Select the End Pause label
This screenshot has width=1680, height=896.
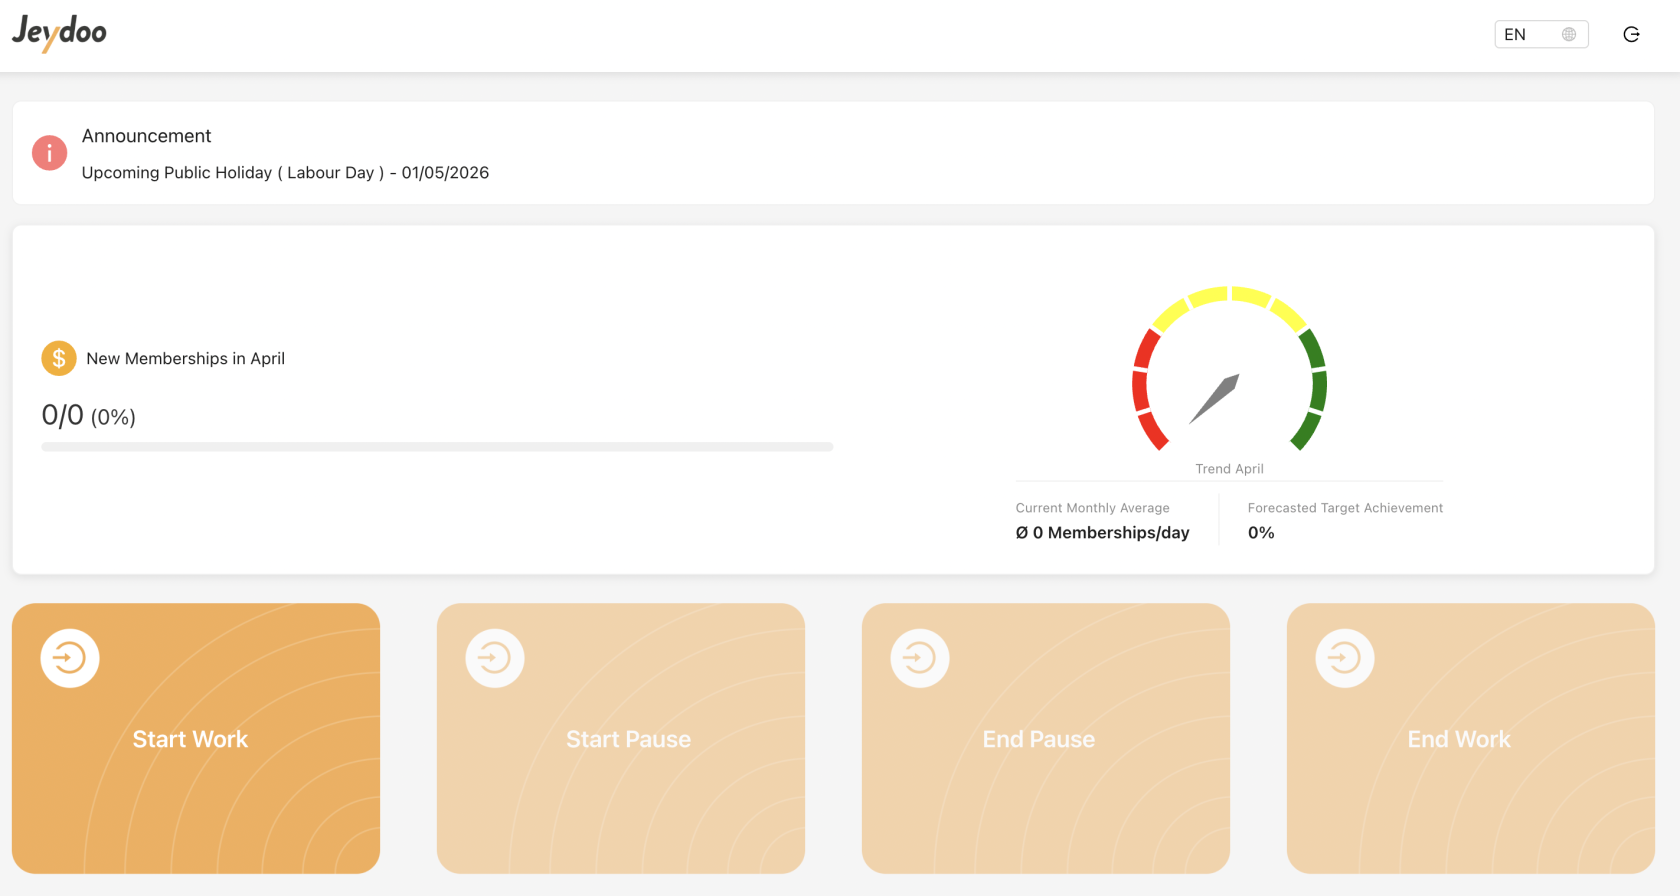click(1038, 739)
